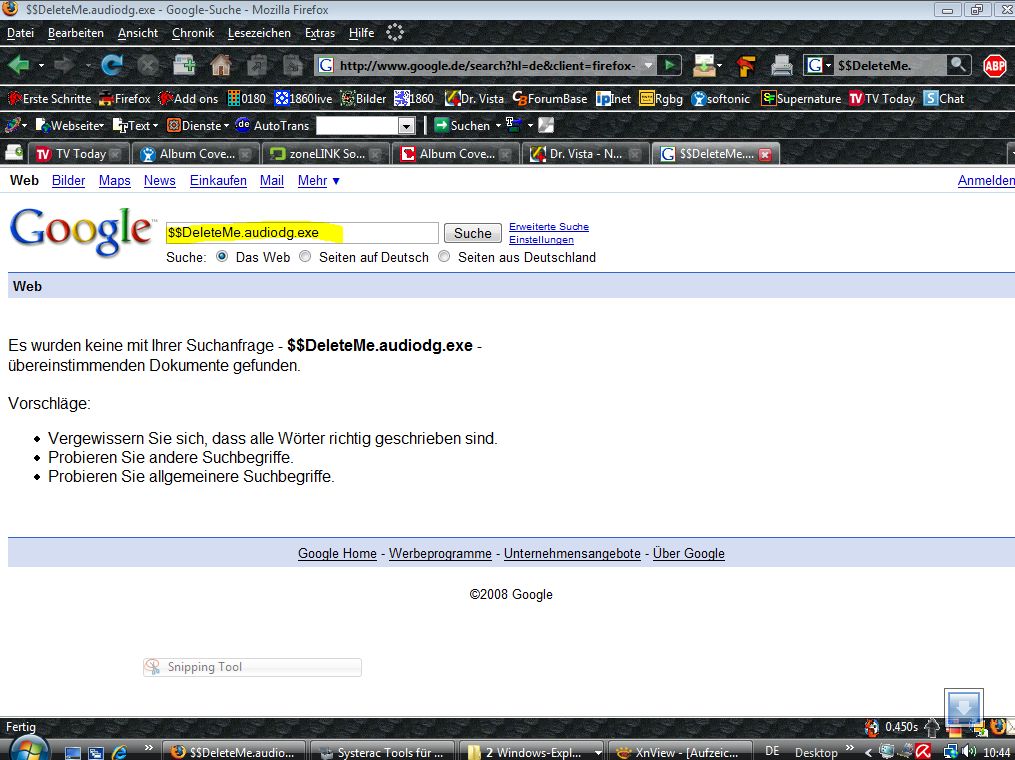Click the Anmelden link
This screenshot has width=1015, height=760.
pyautogui.click(x=986, y=181)
